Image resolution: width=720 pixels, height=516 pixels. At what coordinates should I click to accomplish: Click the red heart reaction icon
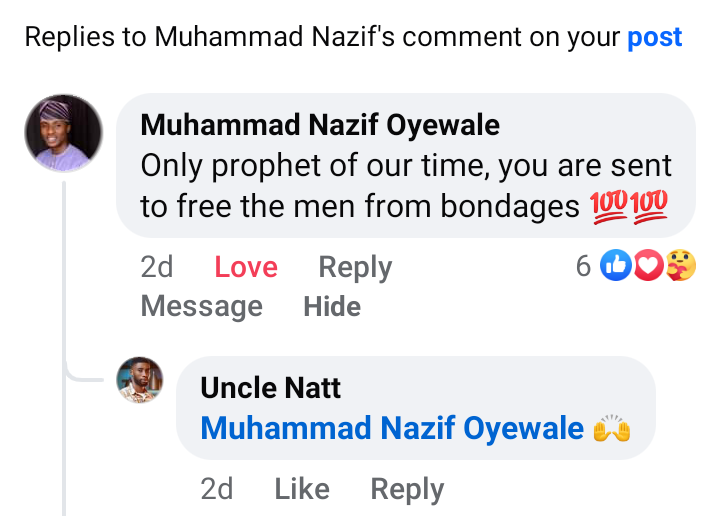click(648, 266)
